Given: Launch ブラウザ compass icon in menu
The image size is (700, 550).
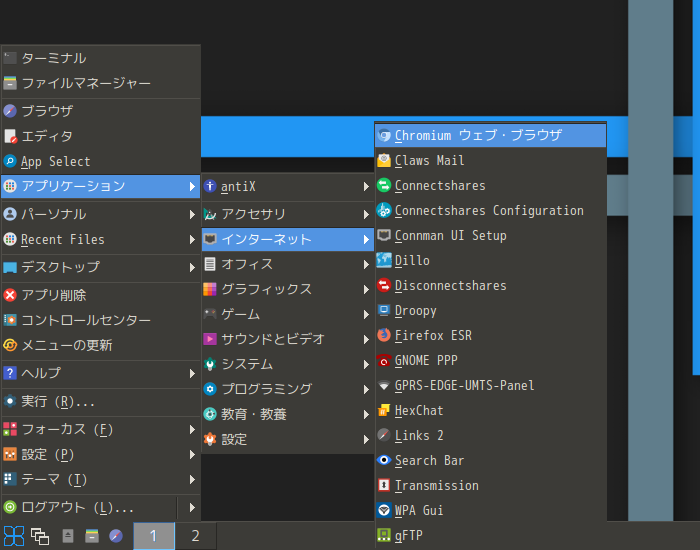Looking at the screenshot, I should tap(10, 111).
